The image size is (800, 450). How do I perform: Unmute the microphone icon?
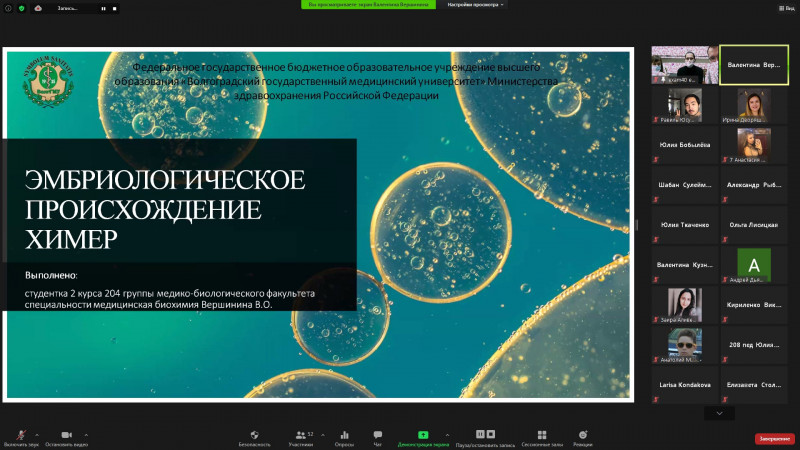[x=21, y=435]
